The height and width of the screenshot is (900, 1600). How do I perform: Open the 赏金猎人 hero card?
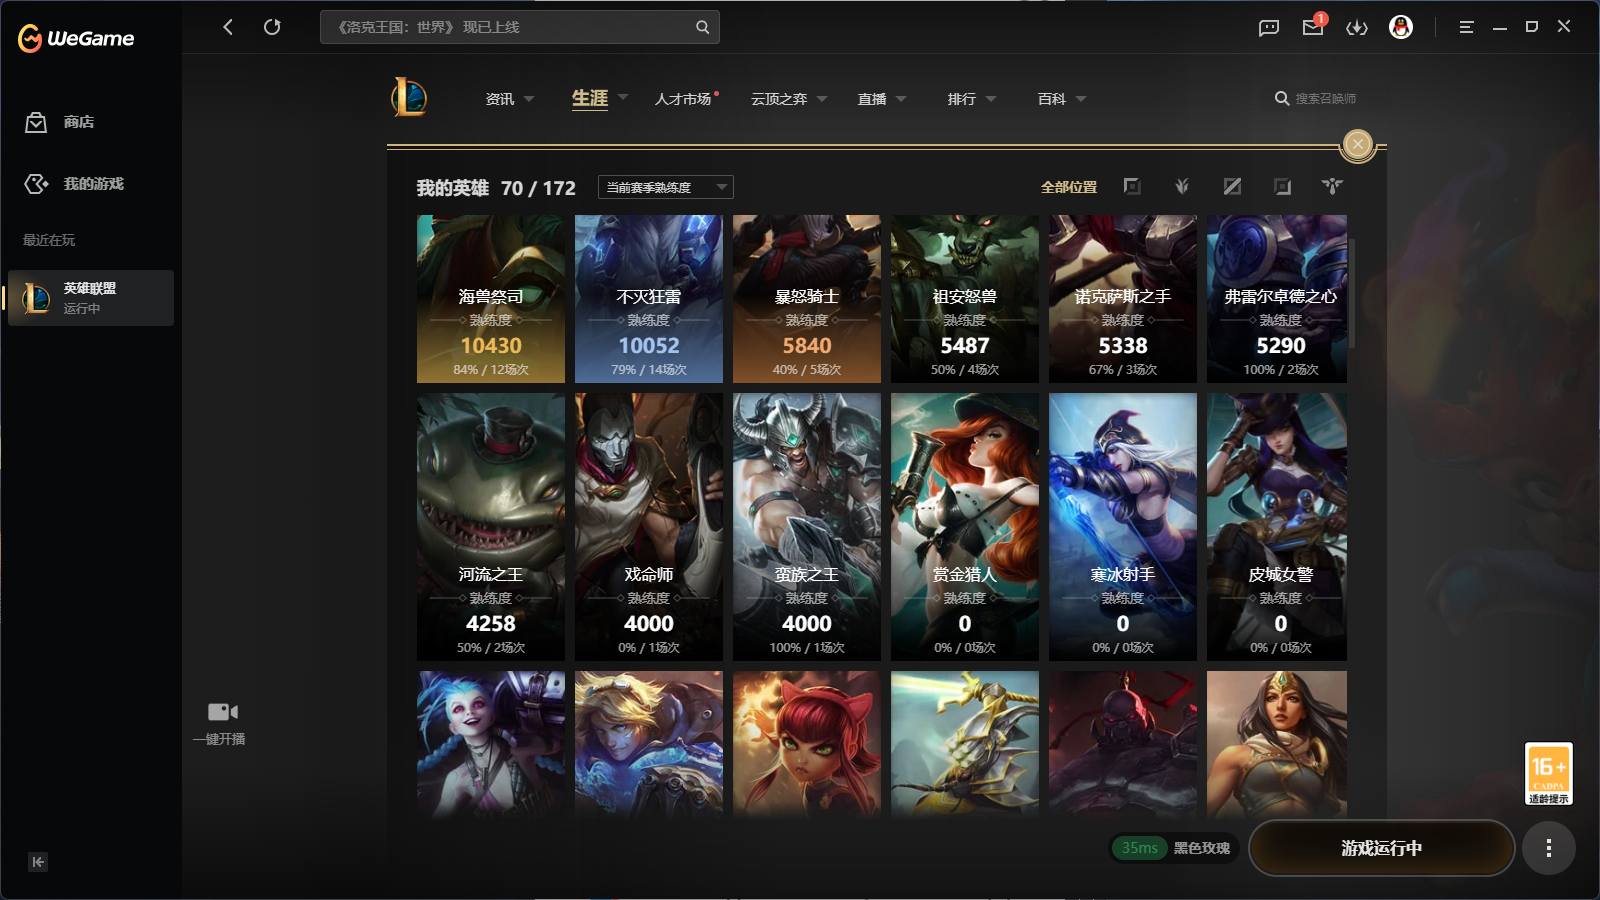pos(965,527)
